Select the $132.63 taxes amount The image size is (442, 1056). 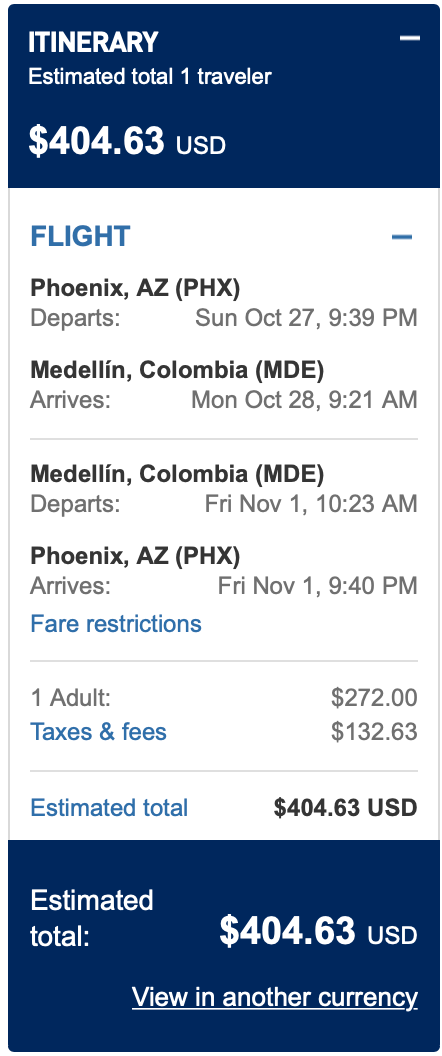[x=374, y=732]
